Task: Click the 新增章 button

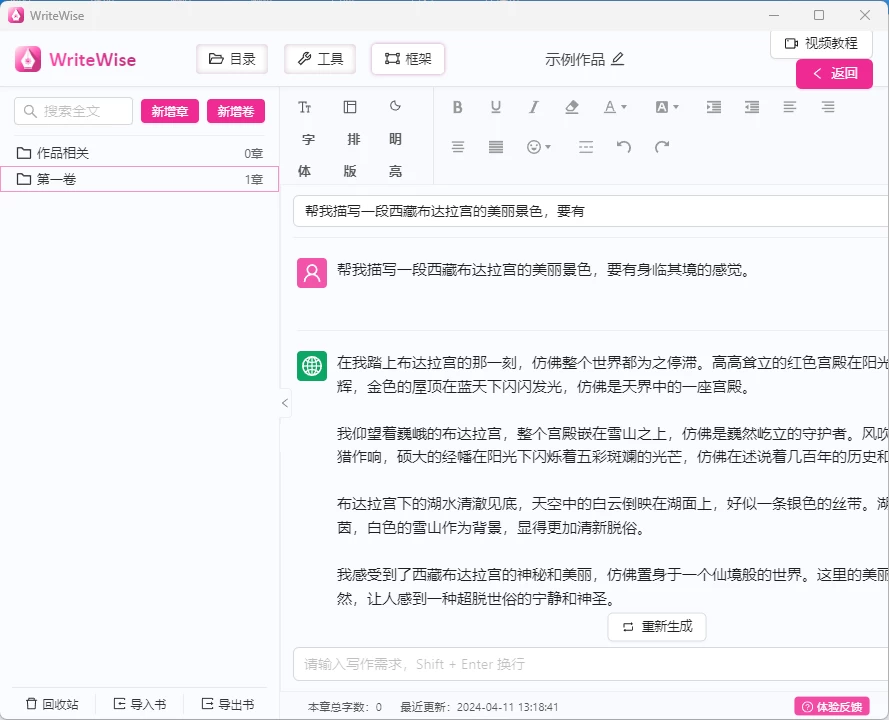Action: coord(170,112)
